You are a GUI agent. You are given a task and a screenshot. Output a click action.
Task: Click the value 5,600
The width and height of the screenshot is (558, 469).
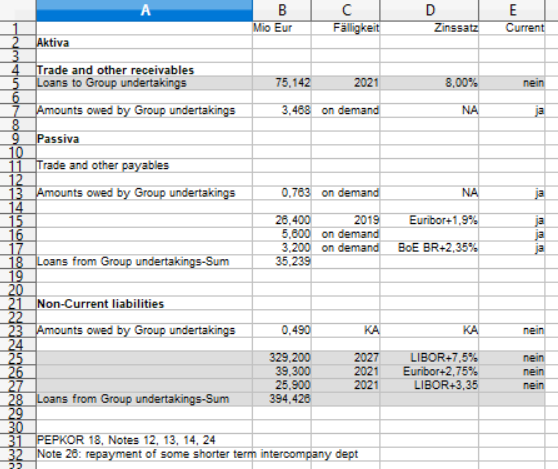tap(282, 234)
